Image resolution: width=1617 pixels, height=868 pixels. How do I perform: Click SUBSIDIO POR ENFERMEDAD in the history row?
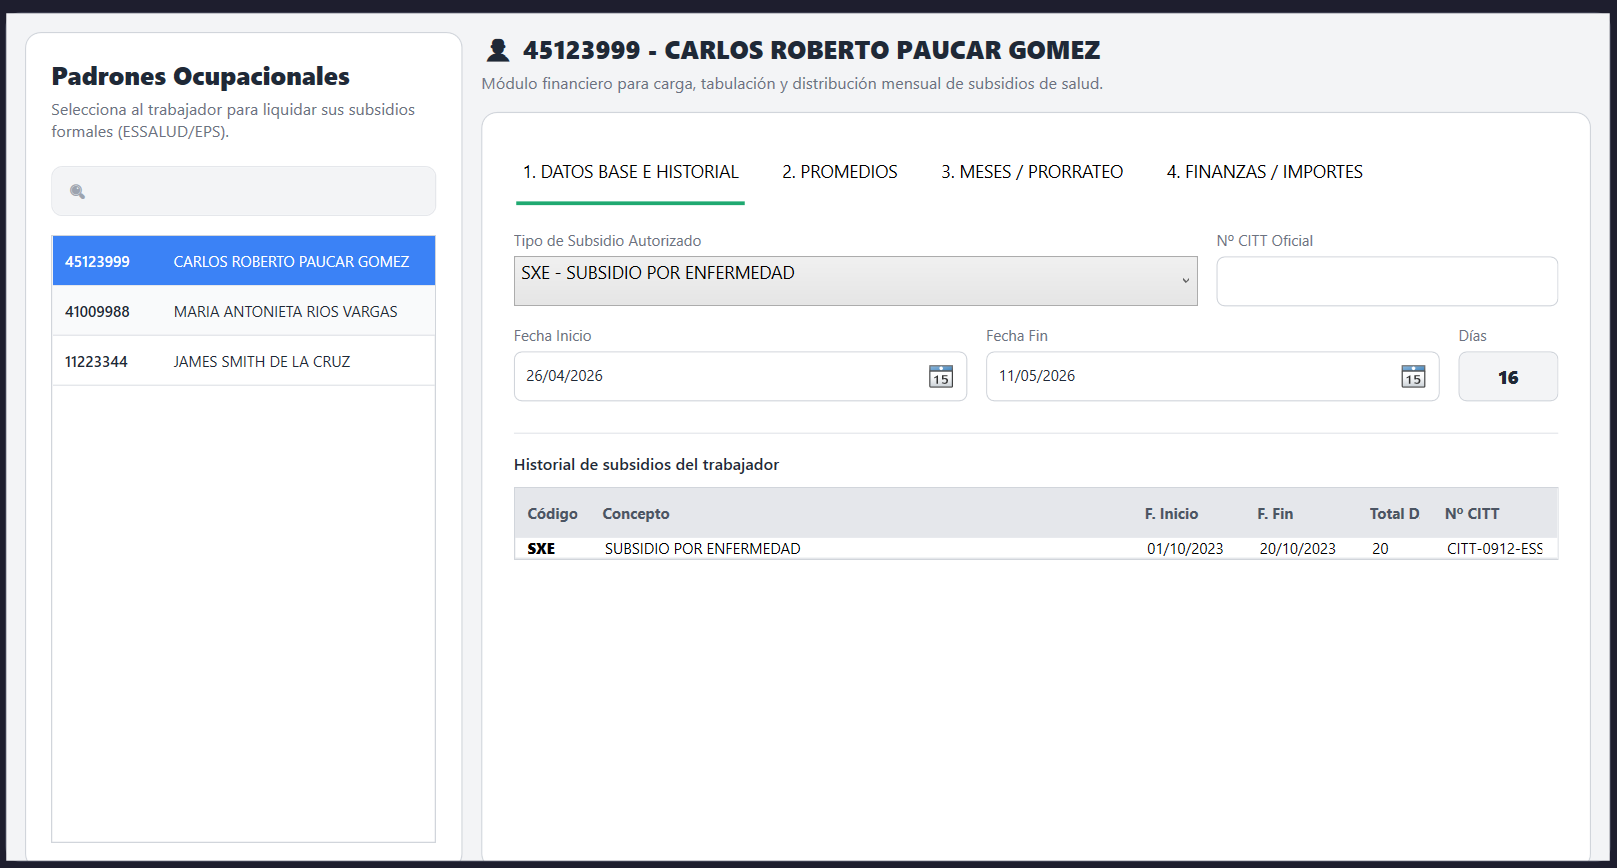pos(702,549)
